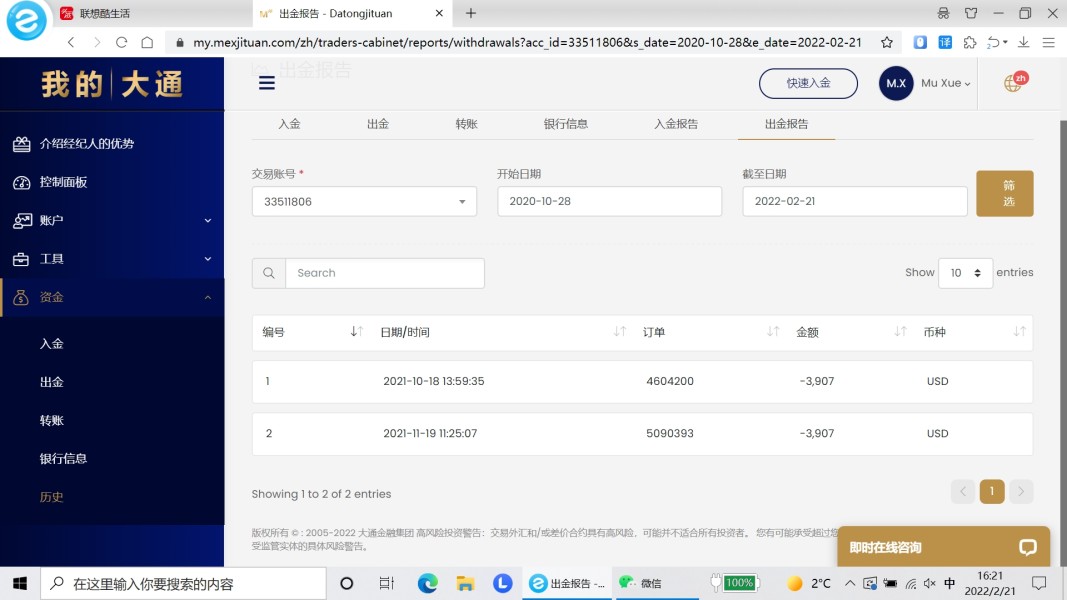This screenshot has width=1067, height=600.
Task: Click the language globe icon
Action: [x=1013, y=83]
